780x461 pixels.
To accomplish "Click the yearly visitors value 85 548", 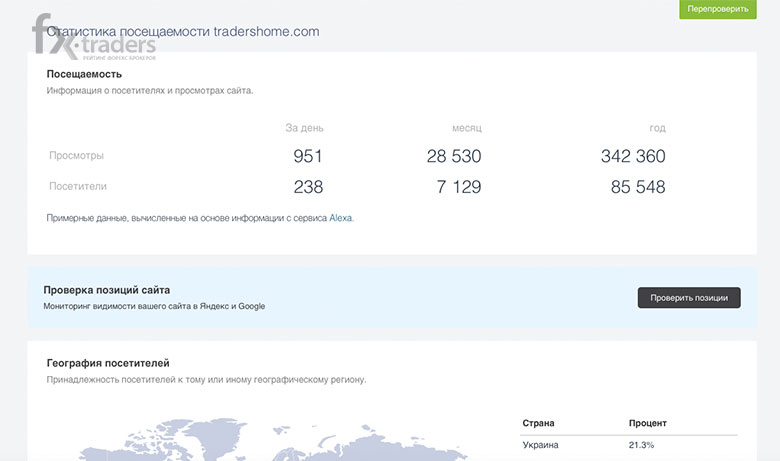I will 638,187.
